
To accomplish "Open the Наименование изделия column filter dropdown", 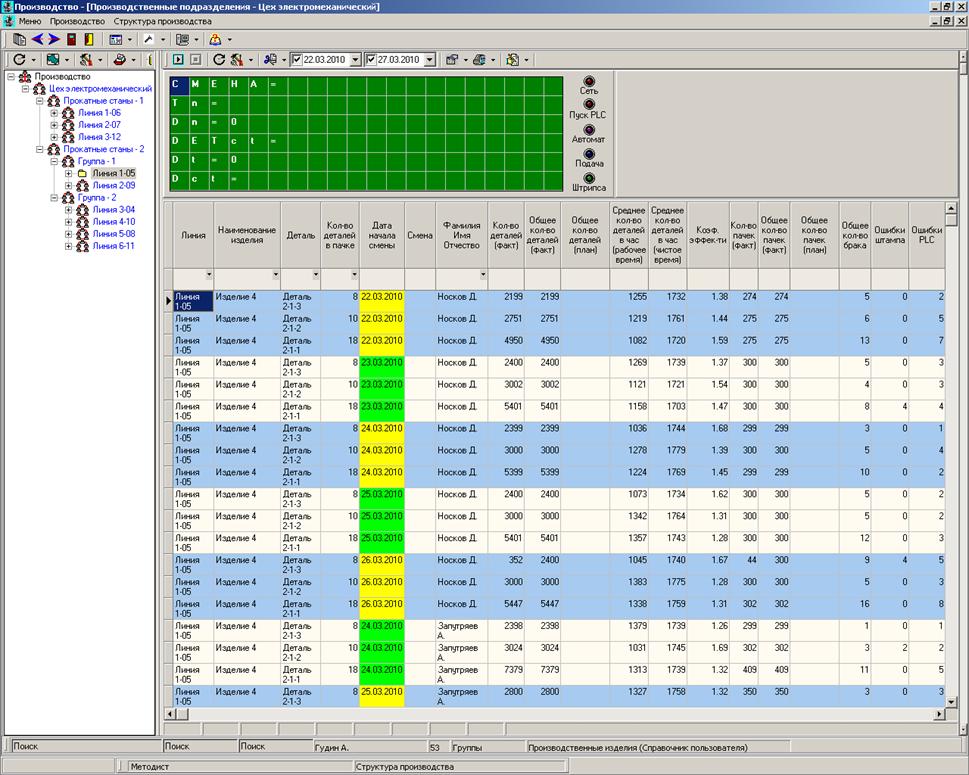I will pyautogui.click(x=276, y=274).
